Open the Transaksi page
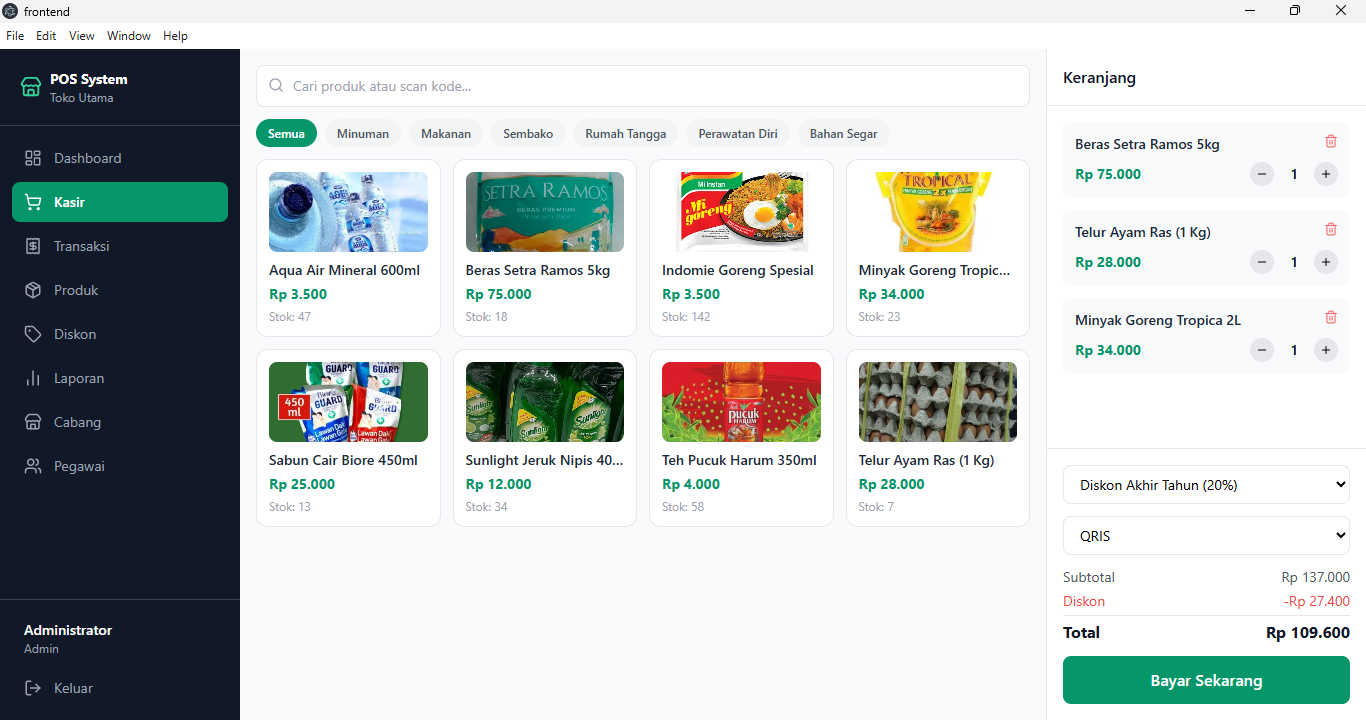Viewport: 1366px width, 720px height. pos(120,246)
